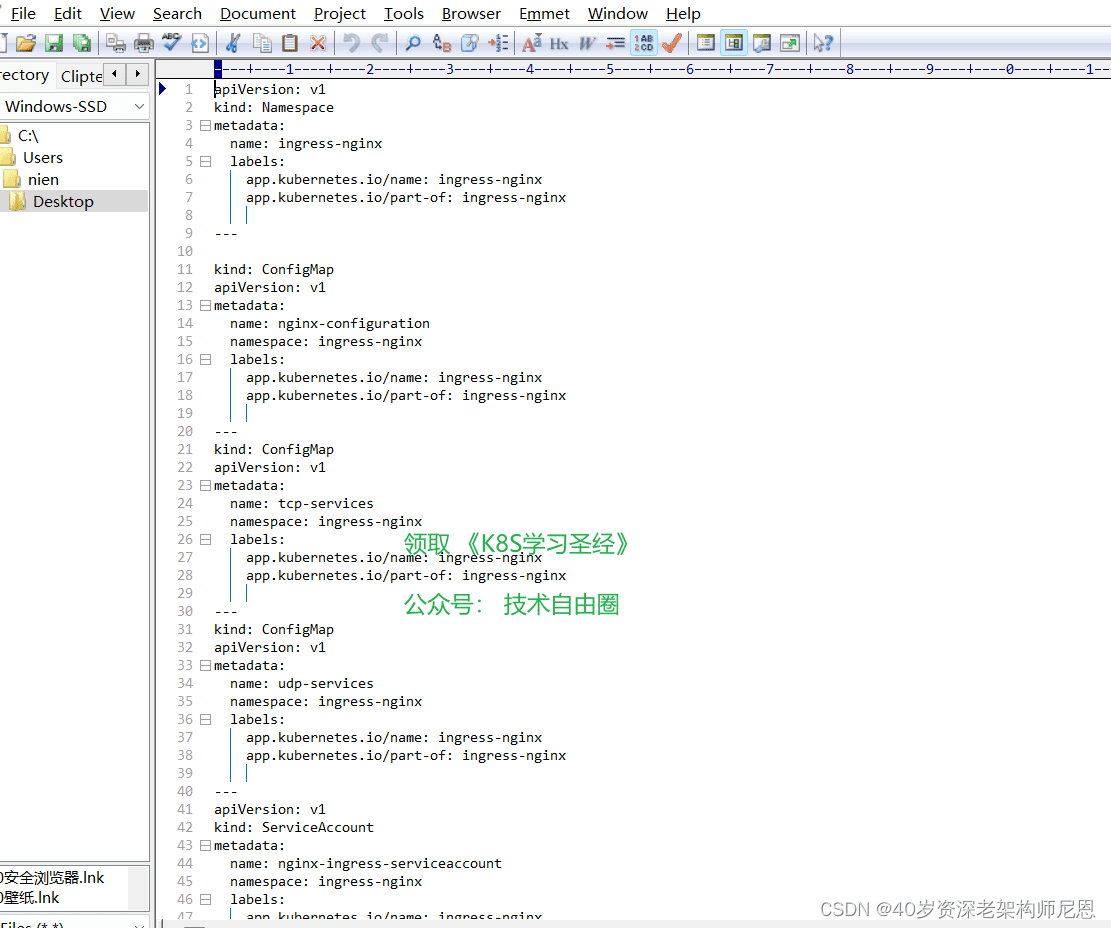Open the Search menu
Screen dimensions: 1111x928
point(177,13)
